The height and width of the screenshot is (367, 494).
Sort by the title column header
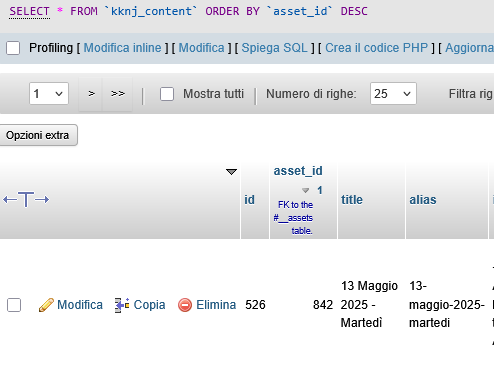pos(352,200)
